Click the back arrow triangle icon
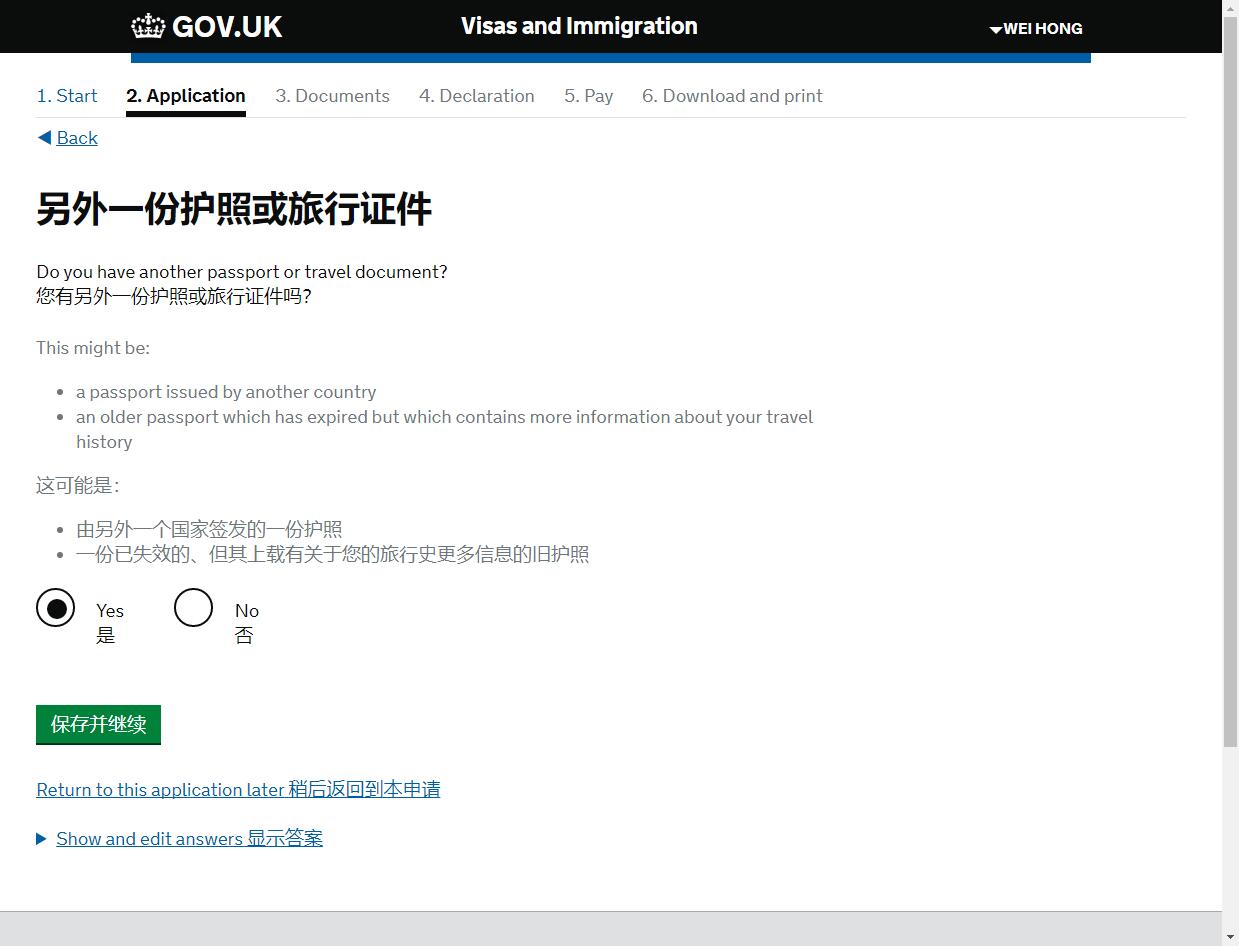This screenshot has width=1239, height=946. coord(44,138)
